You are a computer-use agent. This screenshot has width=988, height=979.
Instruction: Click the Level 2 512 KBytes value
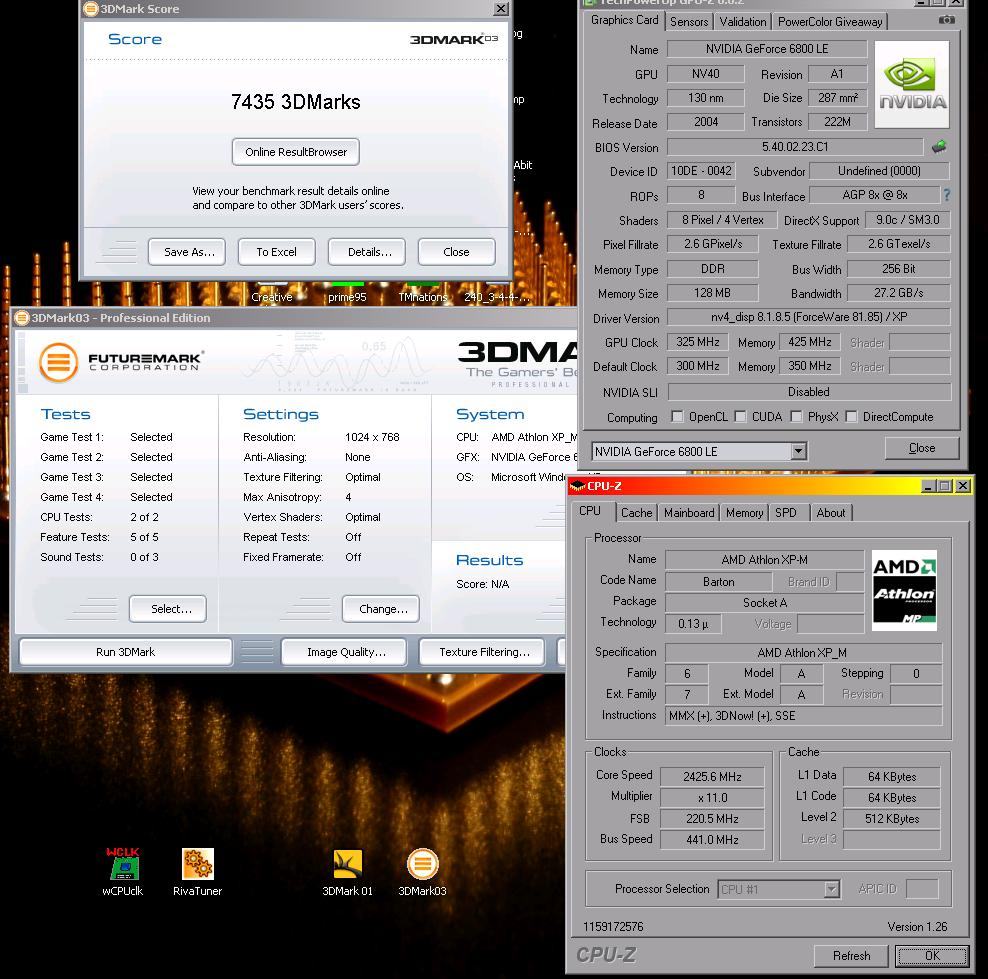pyautogui.click(x=892, y=818)
